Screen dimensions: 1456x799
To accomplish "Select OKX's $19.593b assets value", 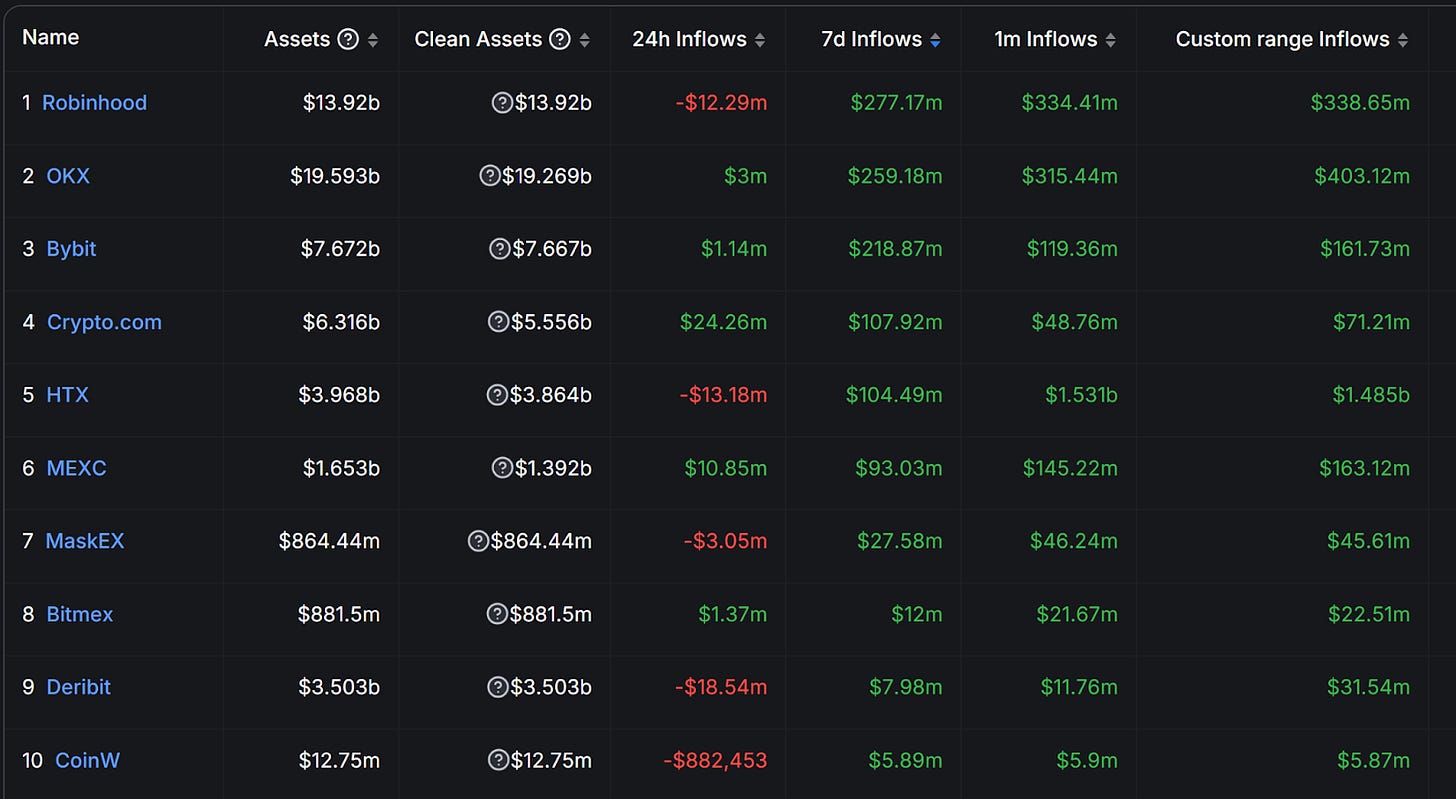I will (335, 175).
